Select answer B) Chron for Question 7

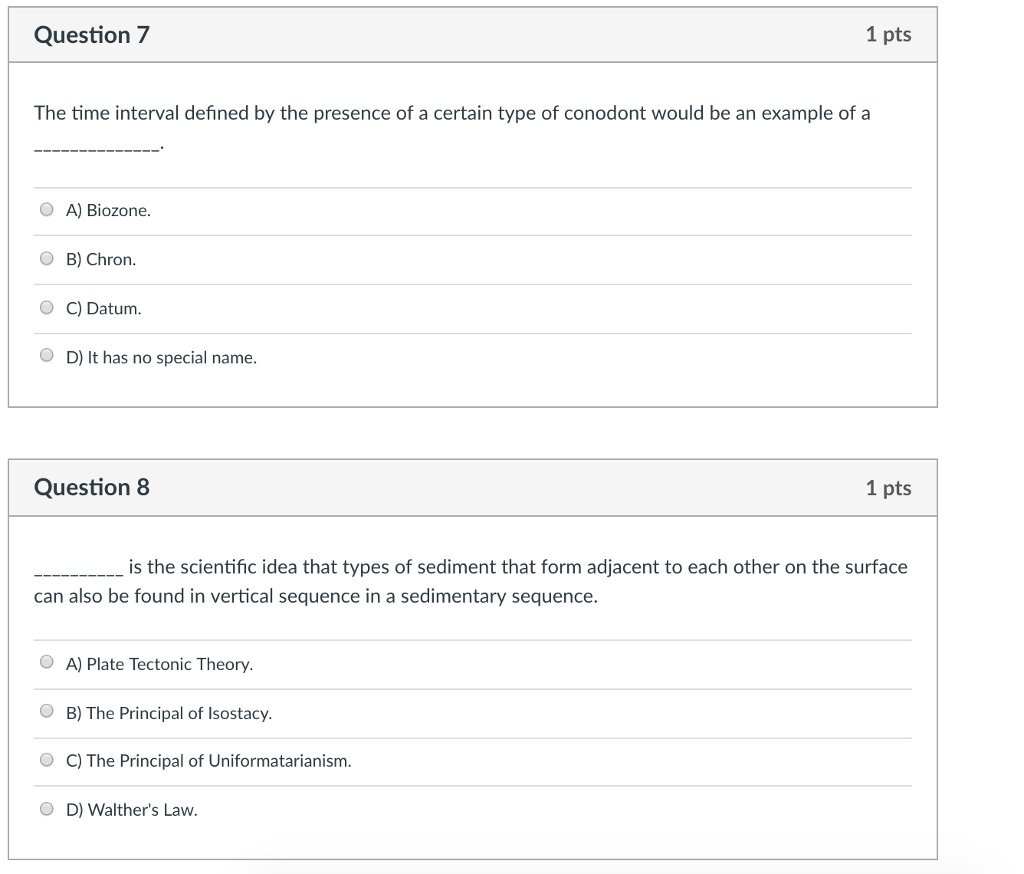tap(46, 258)
